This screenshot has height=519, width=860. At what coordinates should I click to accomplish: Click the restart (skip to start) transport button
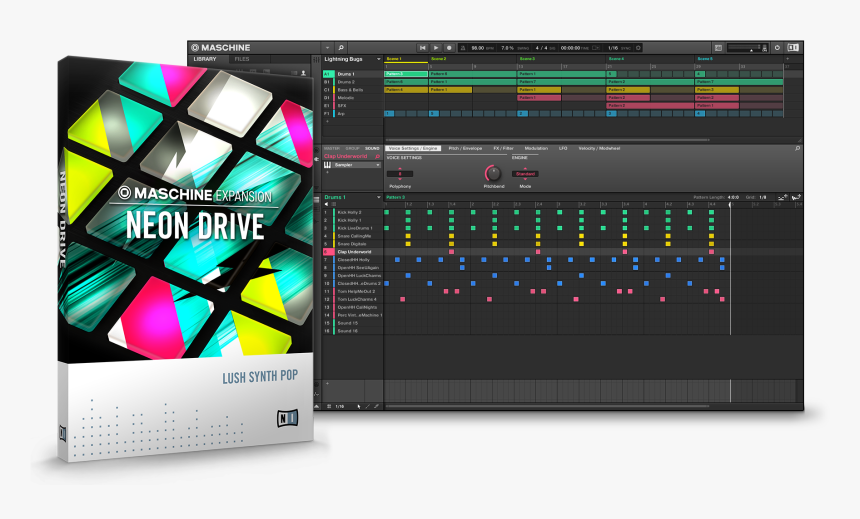(x=422, y=48)
